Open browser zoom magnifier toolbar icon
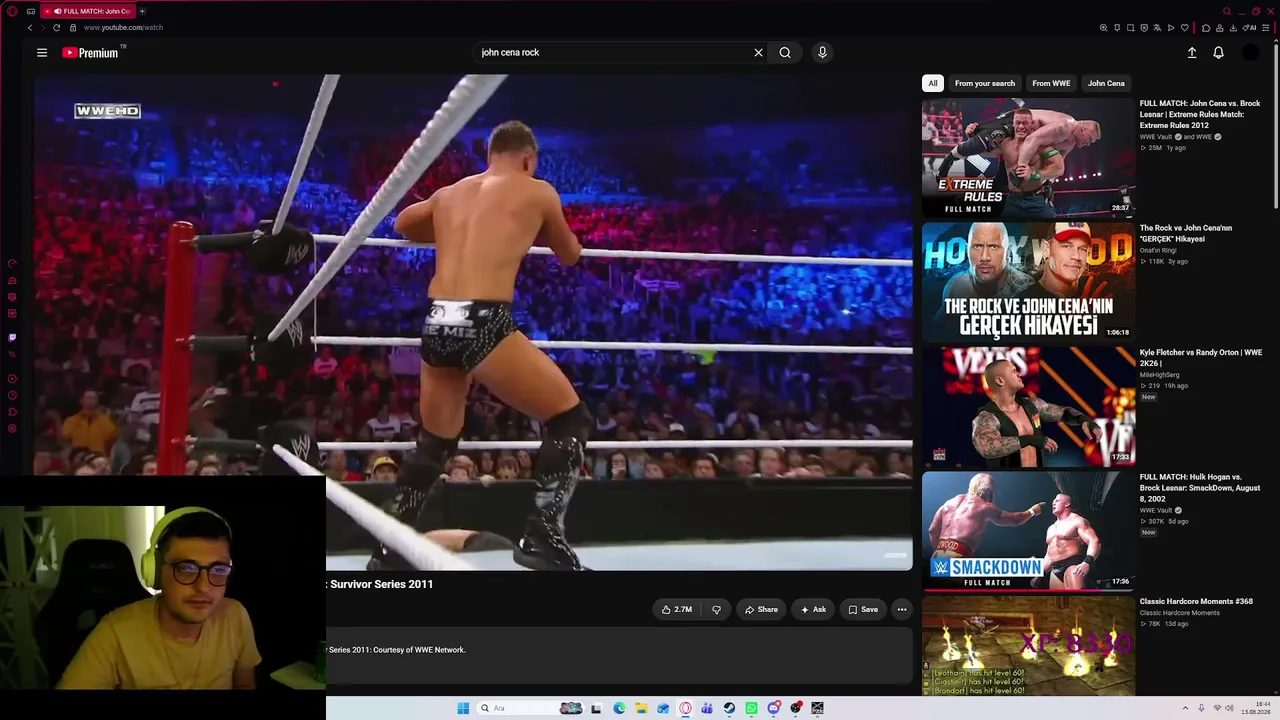The height and width of the screenshot is (720, 1280). (1103, 28)
